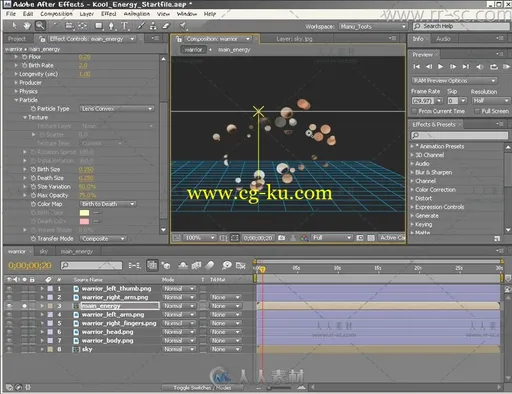
Task: Click the Effects & Presets search field
Action: point(459,135)
